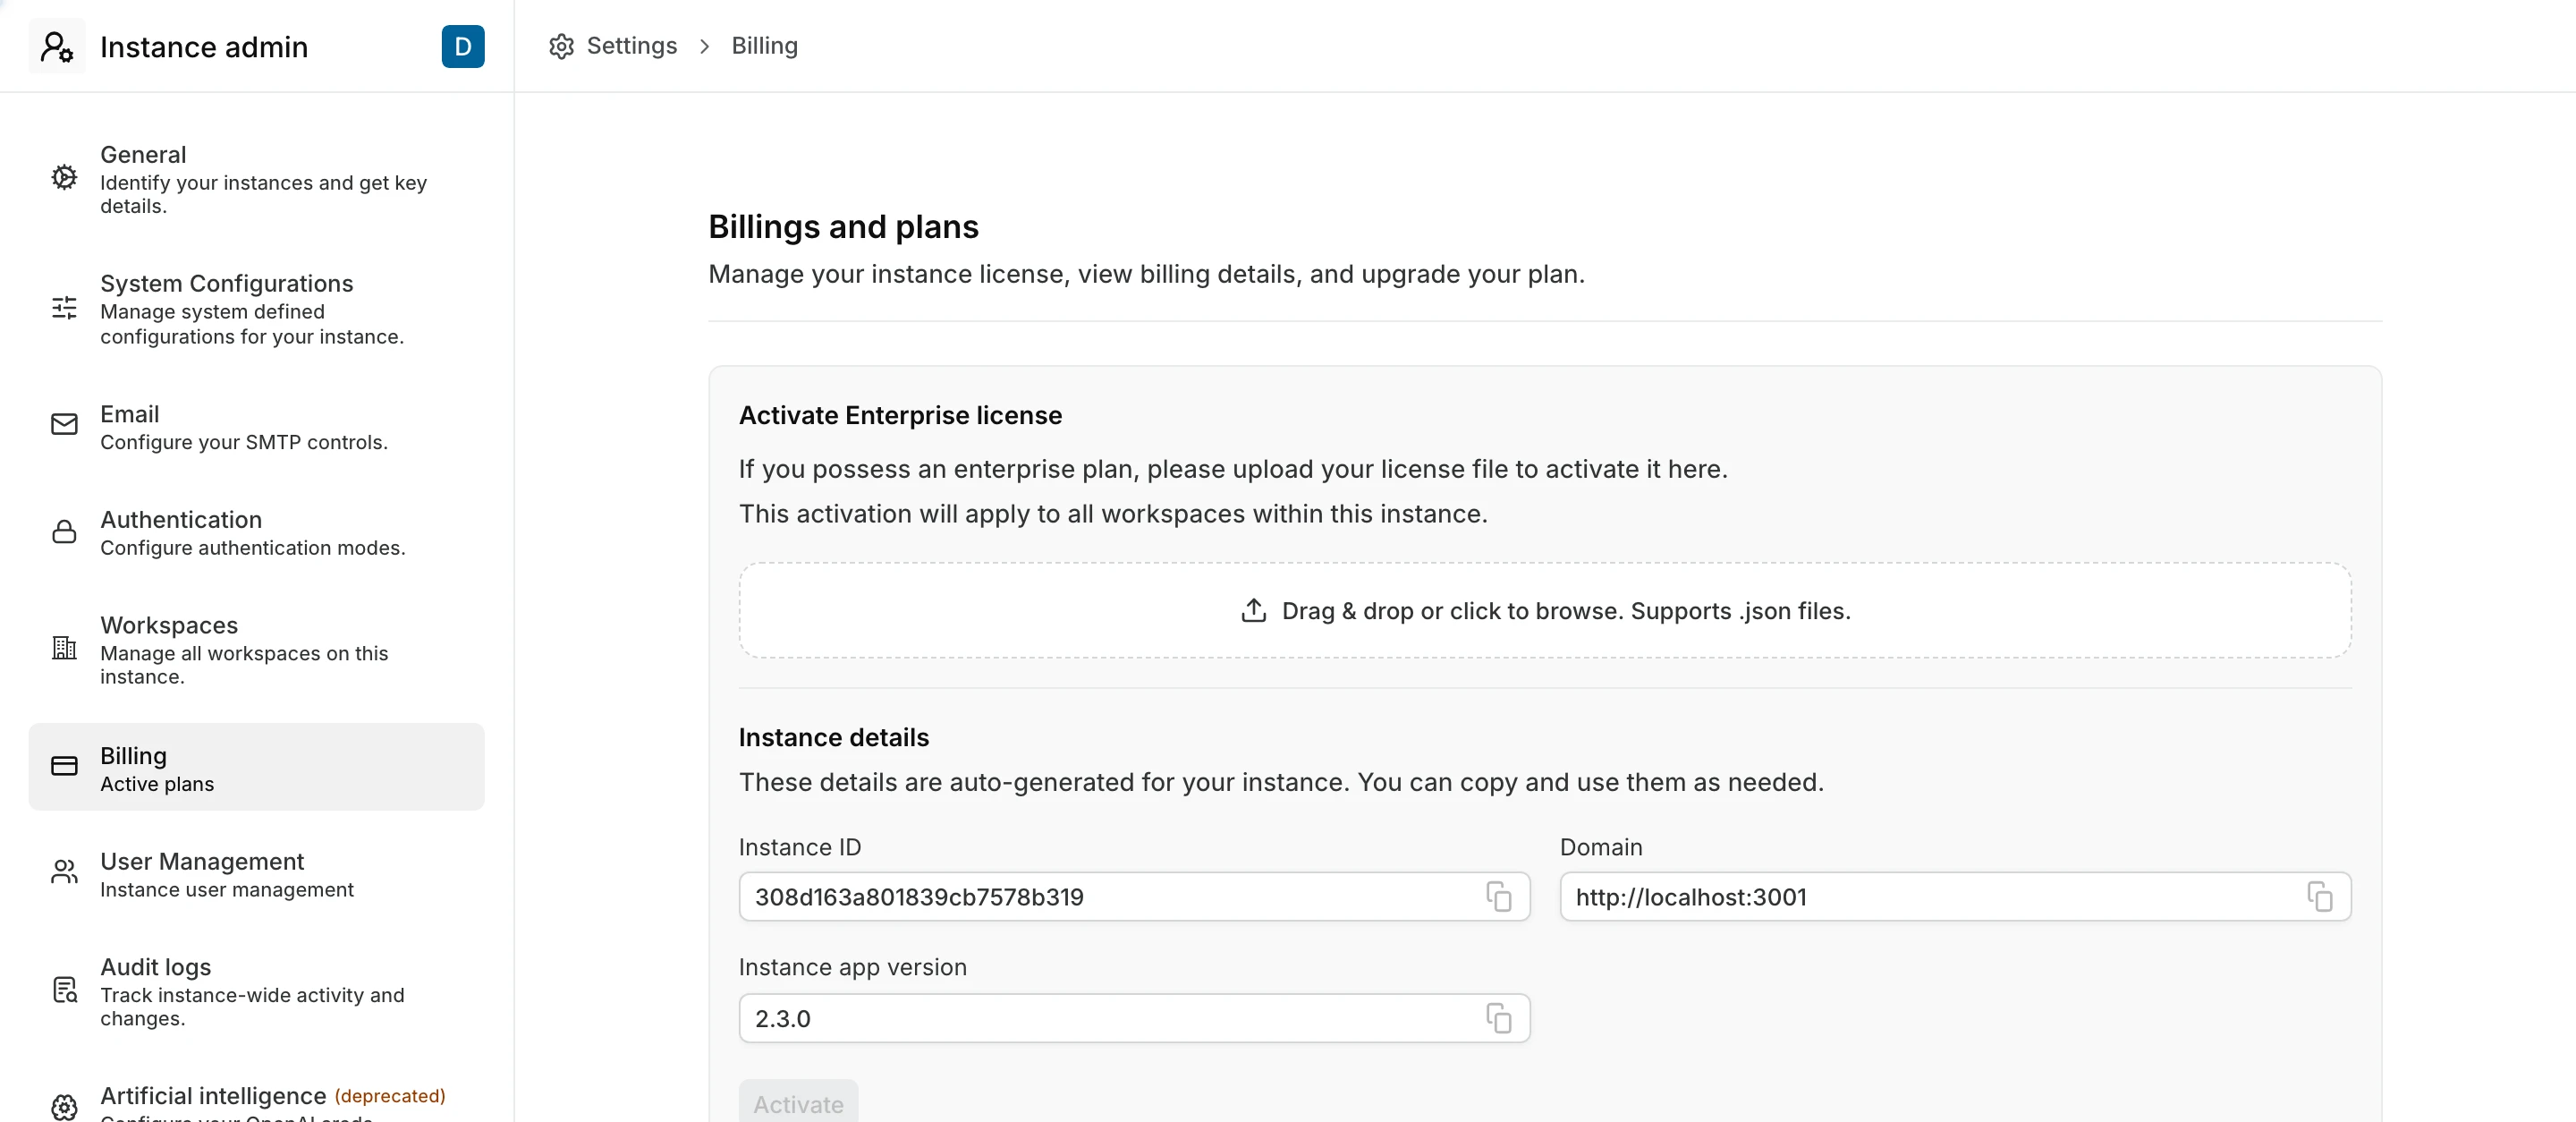Open User Management section
This screenshot has height=1122, width=2576.
tap(257, 874)
